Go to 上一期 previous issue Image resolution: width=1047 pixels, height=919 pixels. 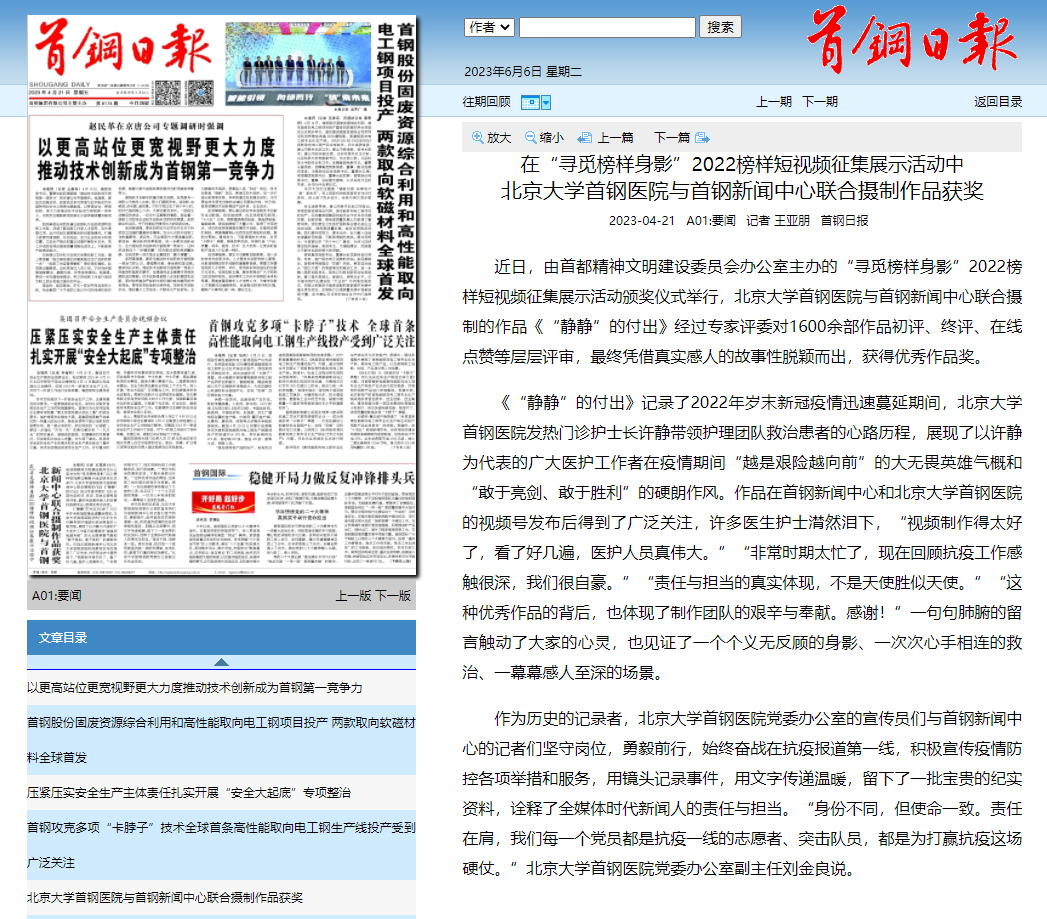773,102
